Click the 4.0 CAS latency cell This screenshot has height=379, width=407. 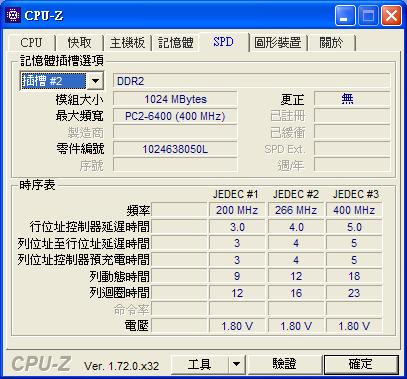pos(296,227)
